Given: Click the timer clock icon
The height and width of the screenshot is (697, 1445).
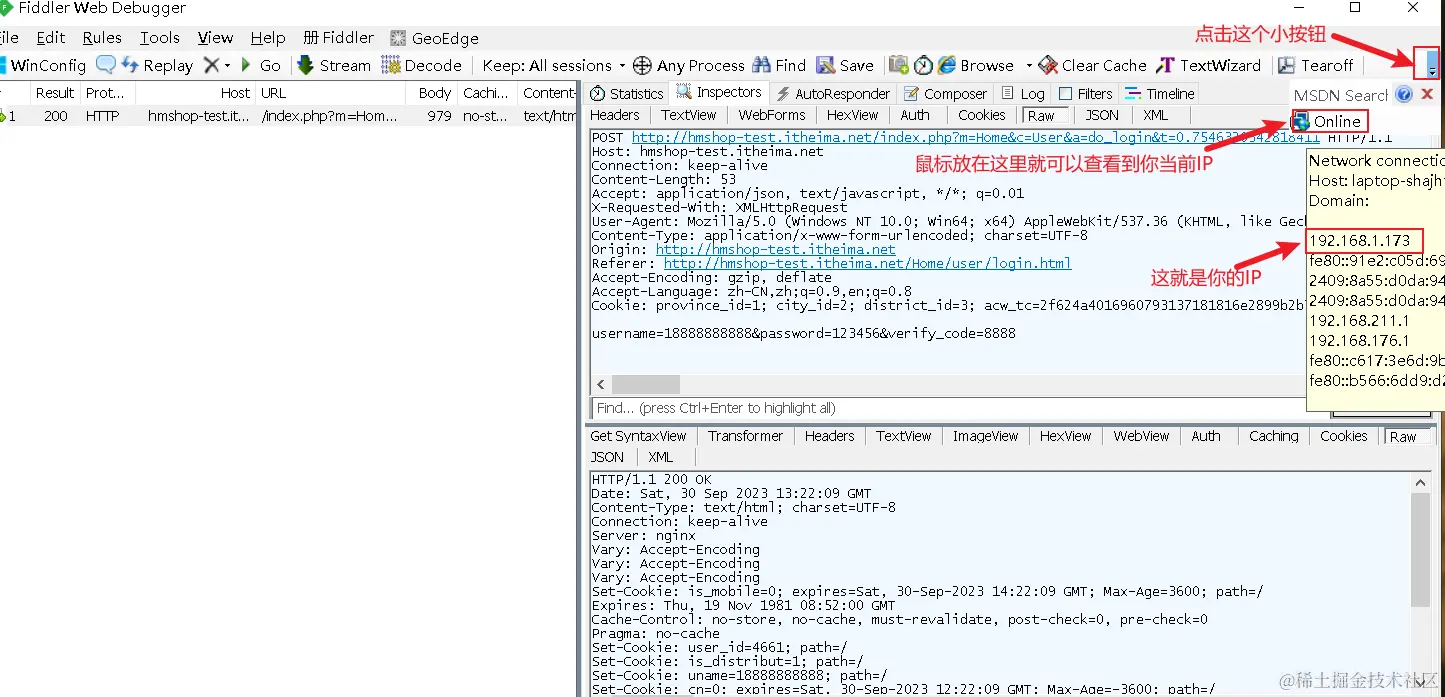Looking at the screenshot, I should pos(923,65).
